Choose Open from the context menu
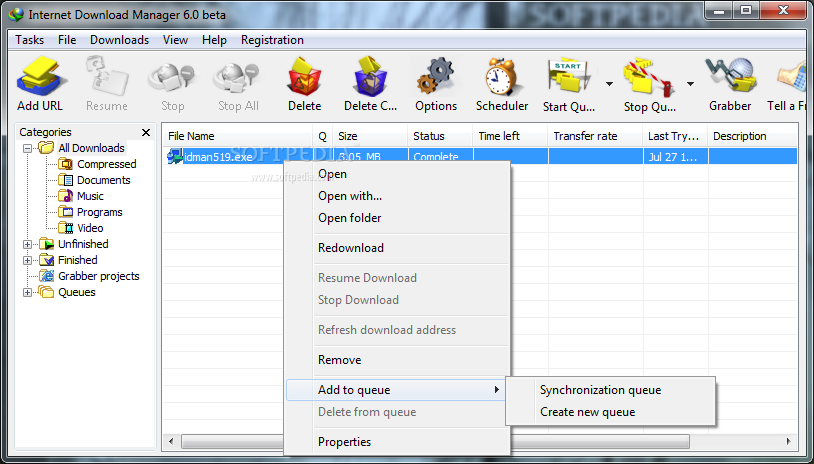Viewport: 814px width, 464px height. pyautogui.click(x=397, y=174)
